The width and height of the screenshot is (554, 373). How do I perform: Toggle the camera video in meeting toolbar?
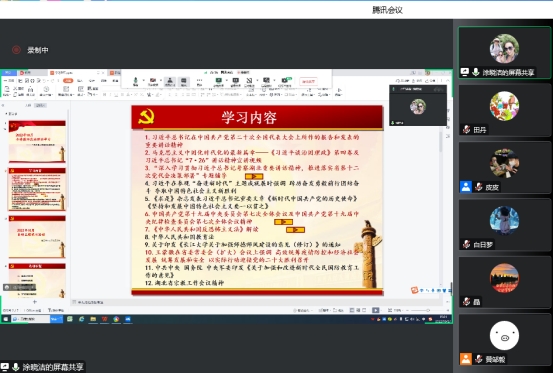click(153, 82)
